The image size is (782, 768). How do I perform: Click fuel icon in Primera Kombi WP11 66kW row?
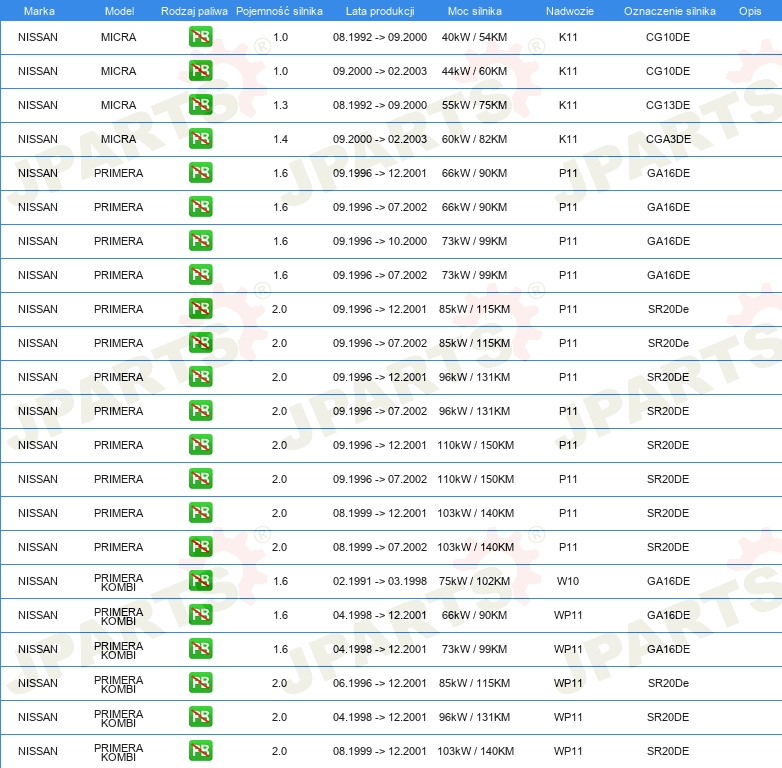click(200, 614)
